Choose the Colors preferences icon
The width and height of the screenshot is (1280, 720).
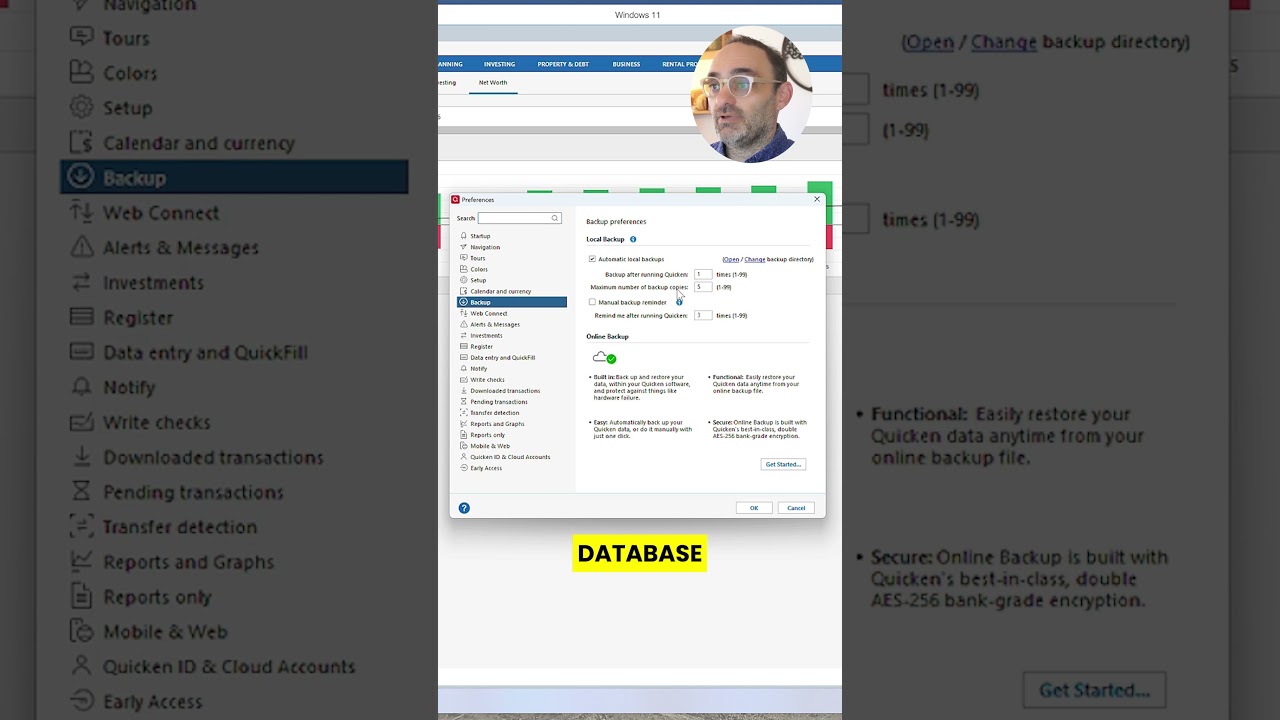tap(463, 269)
